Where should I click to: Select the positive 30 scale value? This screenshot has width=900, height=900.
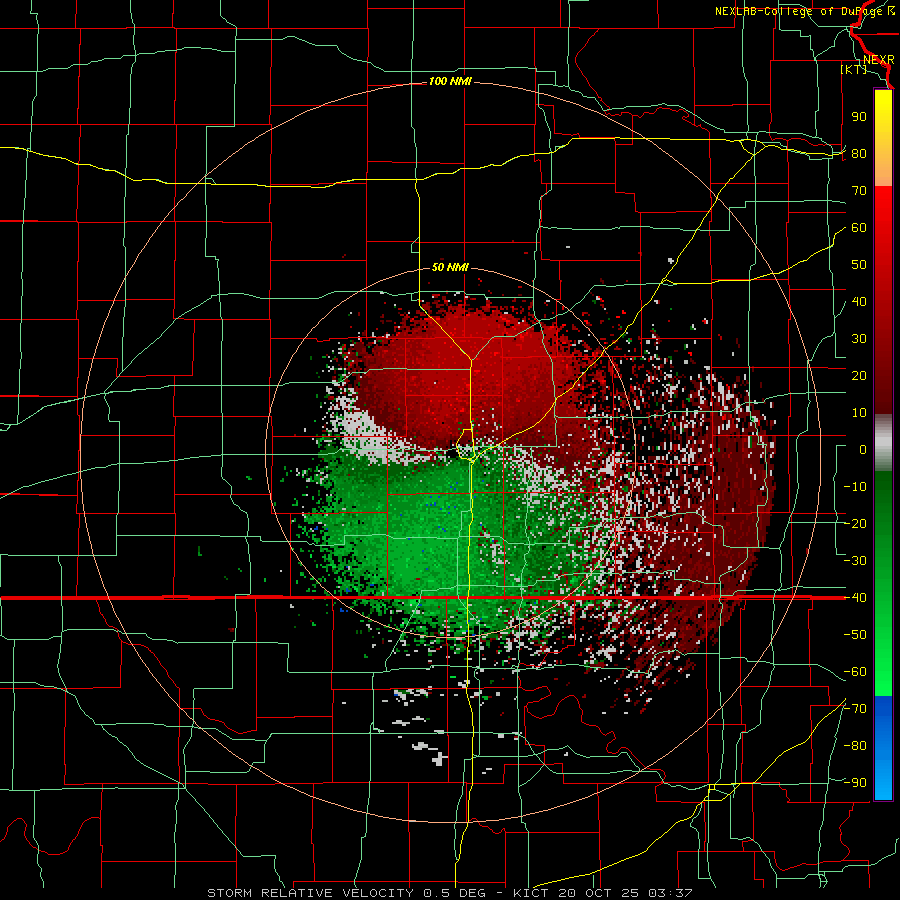point(859,339)
